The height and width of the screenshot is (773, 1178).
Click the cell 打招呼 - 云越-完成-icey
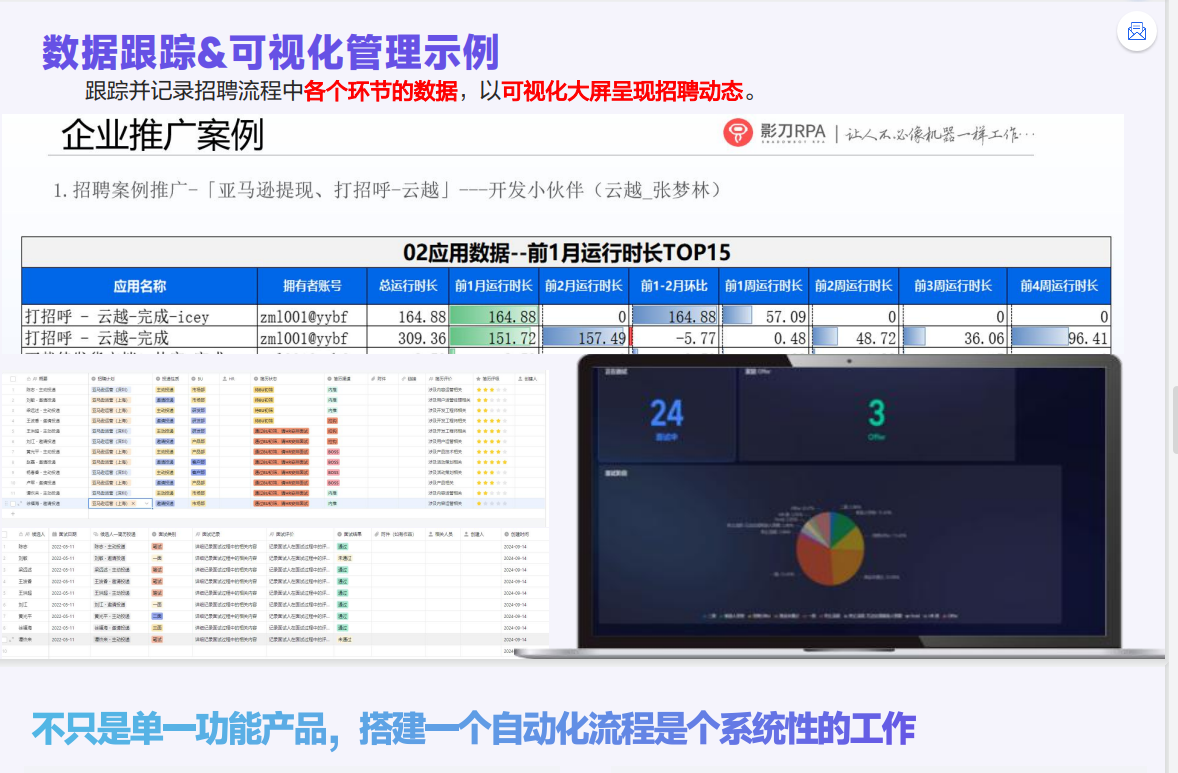click(140, 316)
